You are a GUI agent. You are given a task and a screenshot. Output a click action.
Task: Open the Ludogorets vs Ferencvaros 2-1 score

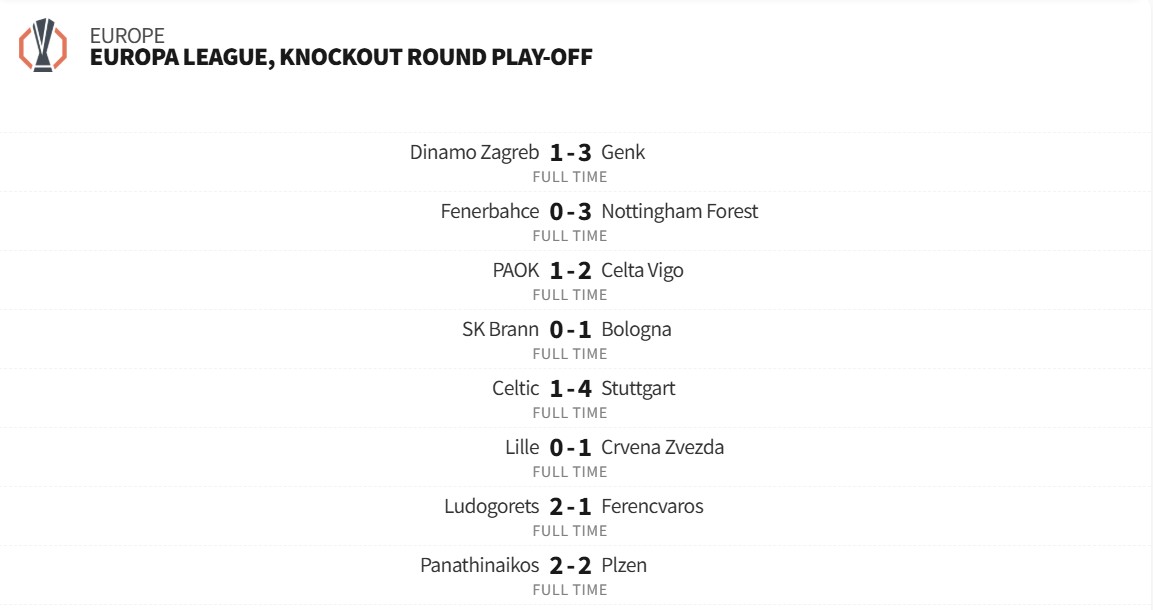coord(570,507)
